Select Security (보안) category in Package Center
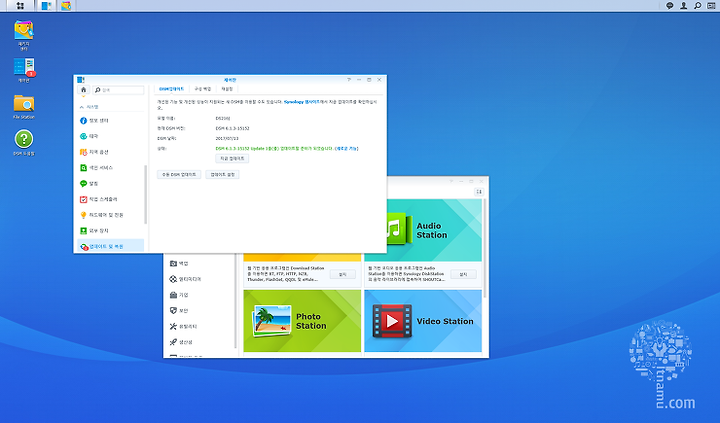The width and height of the screenshot is (720, 423). (201, 310)
